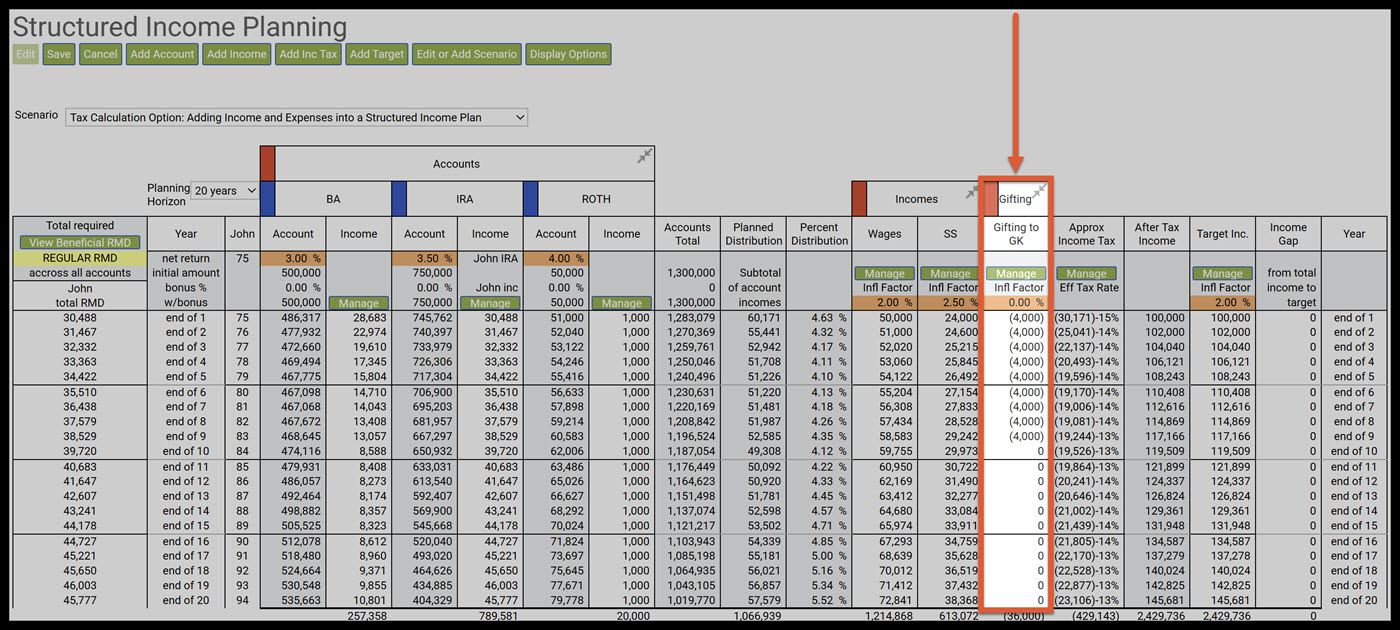Select Target Inc. Infl Factor 2.00 % field
Viewport: 1400px width, 630px height.
(1222, 303)
